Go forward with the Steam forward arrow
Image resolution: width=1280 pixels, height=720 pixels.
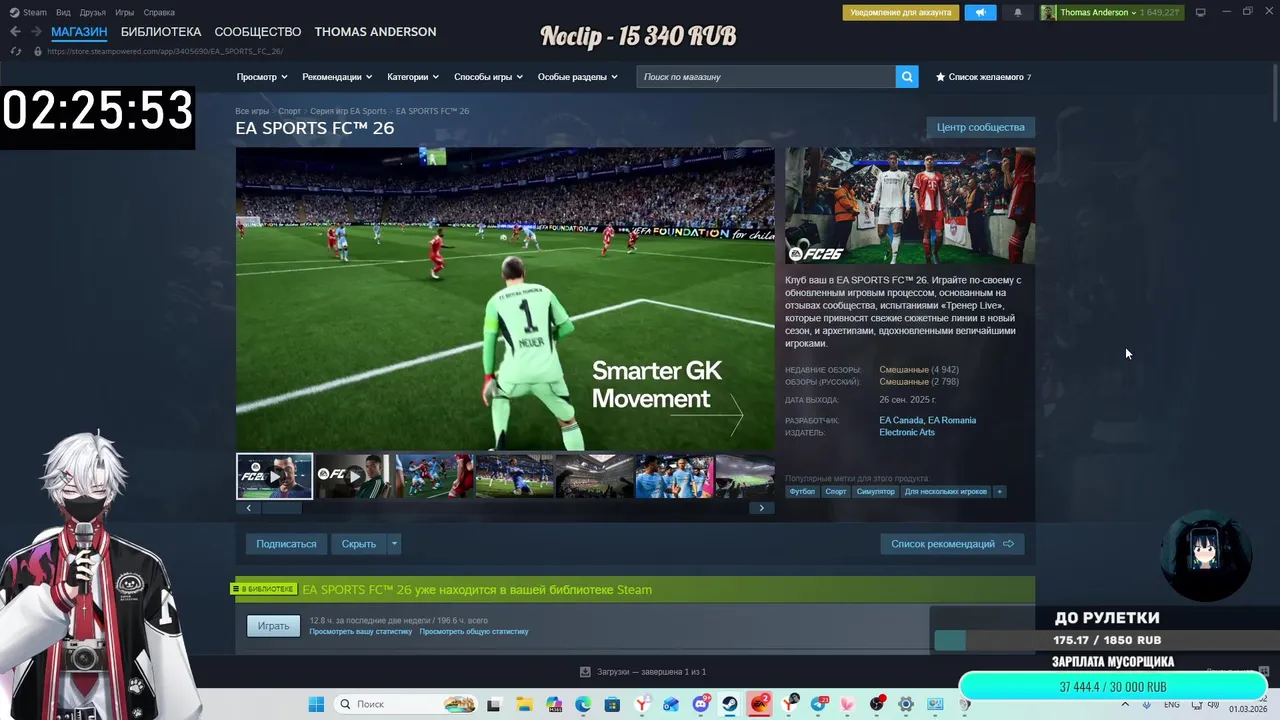coord(36,32)
